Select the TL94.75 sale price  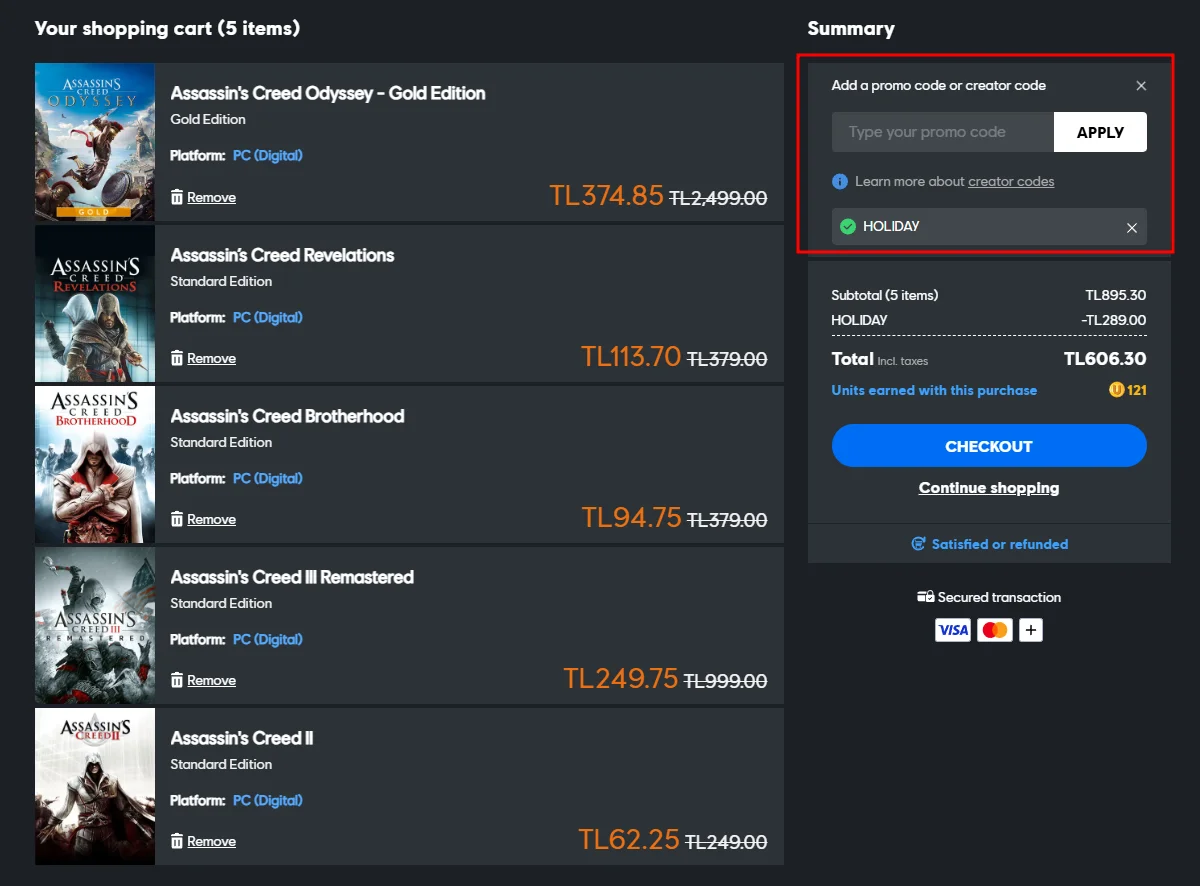coord(632,518)
